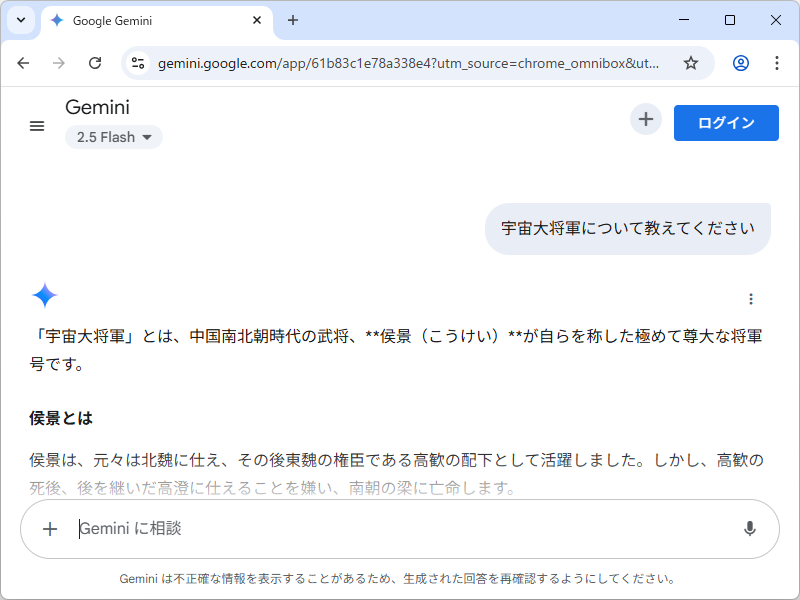Viewport: 800px width, 600px height.
Task: Click the browser address bar
Action: click(x=400, y=62)
